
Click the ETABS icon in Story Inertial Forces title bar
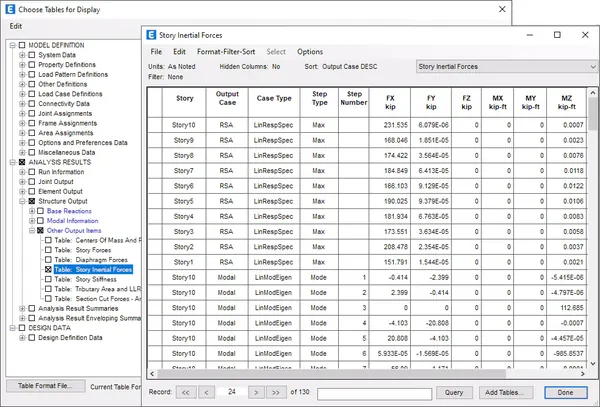151,35
